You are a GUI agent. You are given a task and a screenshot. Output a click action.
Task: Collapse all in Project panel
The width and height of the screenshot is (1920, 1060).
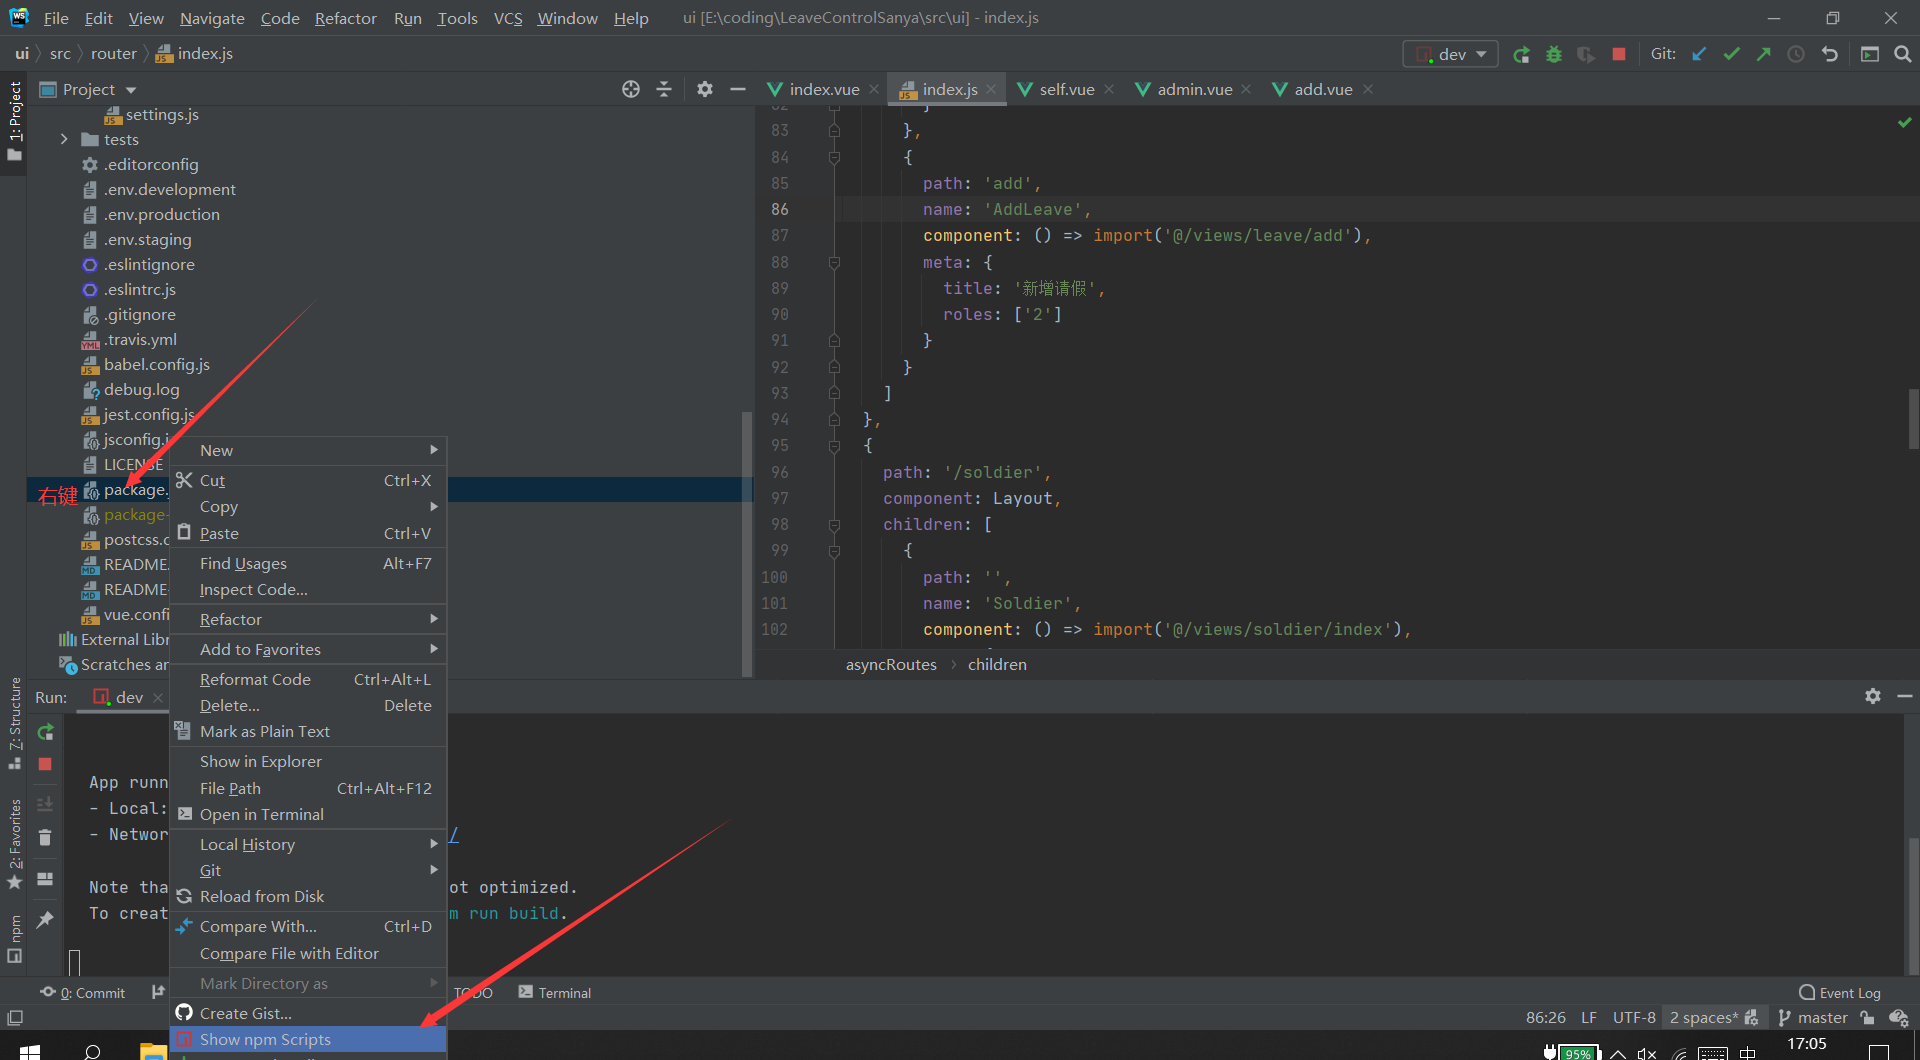coord(664,89)
